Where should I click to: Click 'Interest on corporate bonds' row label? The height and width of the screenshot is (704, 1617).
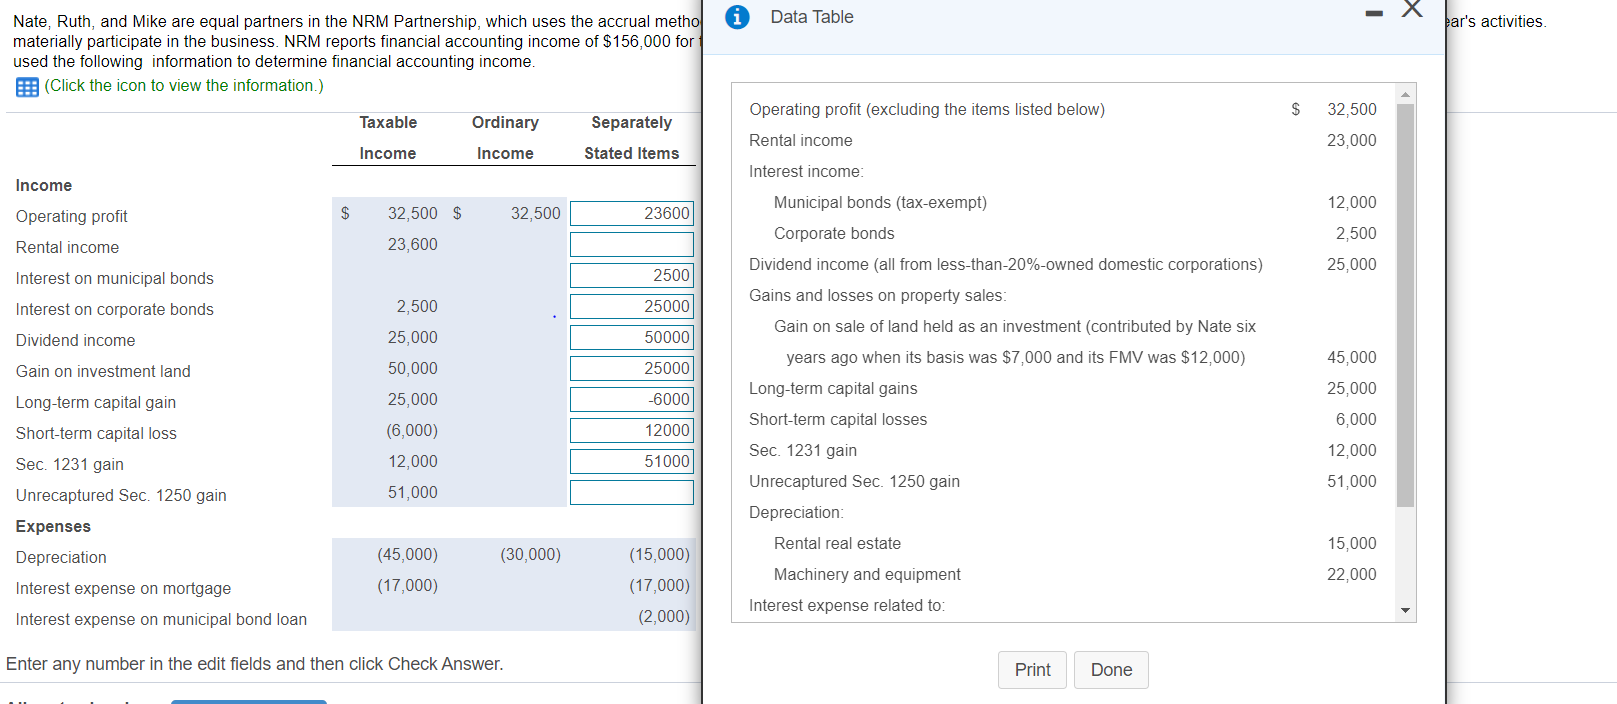point(115,309)
